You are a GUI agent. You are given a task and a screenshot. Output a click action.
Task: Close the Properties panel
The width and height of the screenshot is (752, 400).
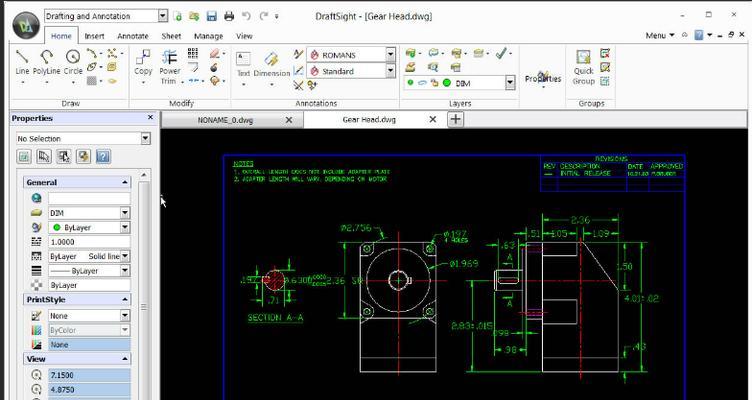(150, 117)
